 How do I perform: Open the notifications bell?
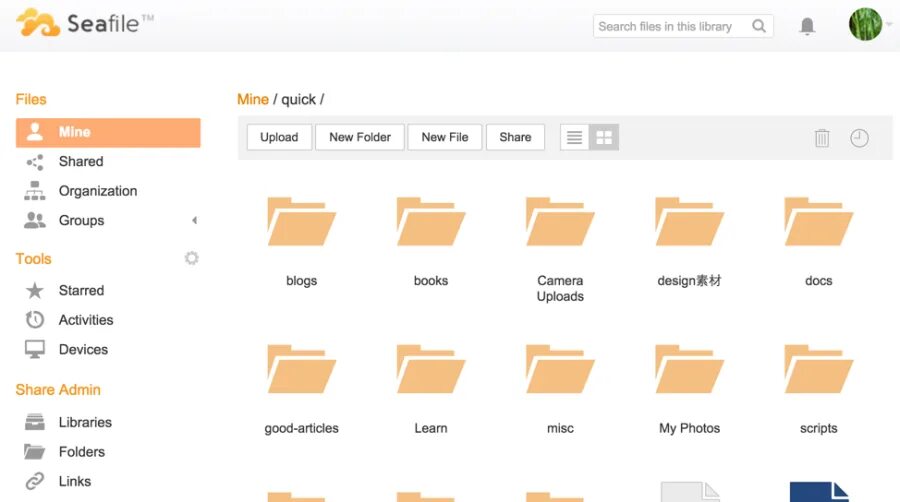click(807, 26)
